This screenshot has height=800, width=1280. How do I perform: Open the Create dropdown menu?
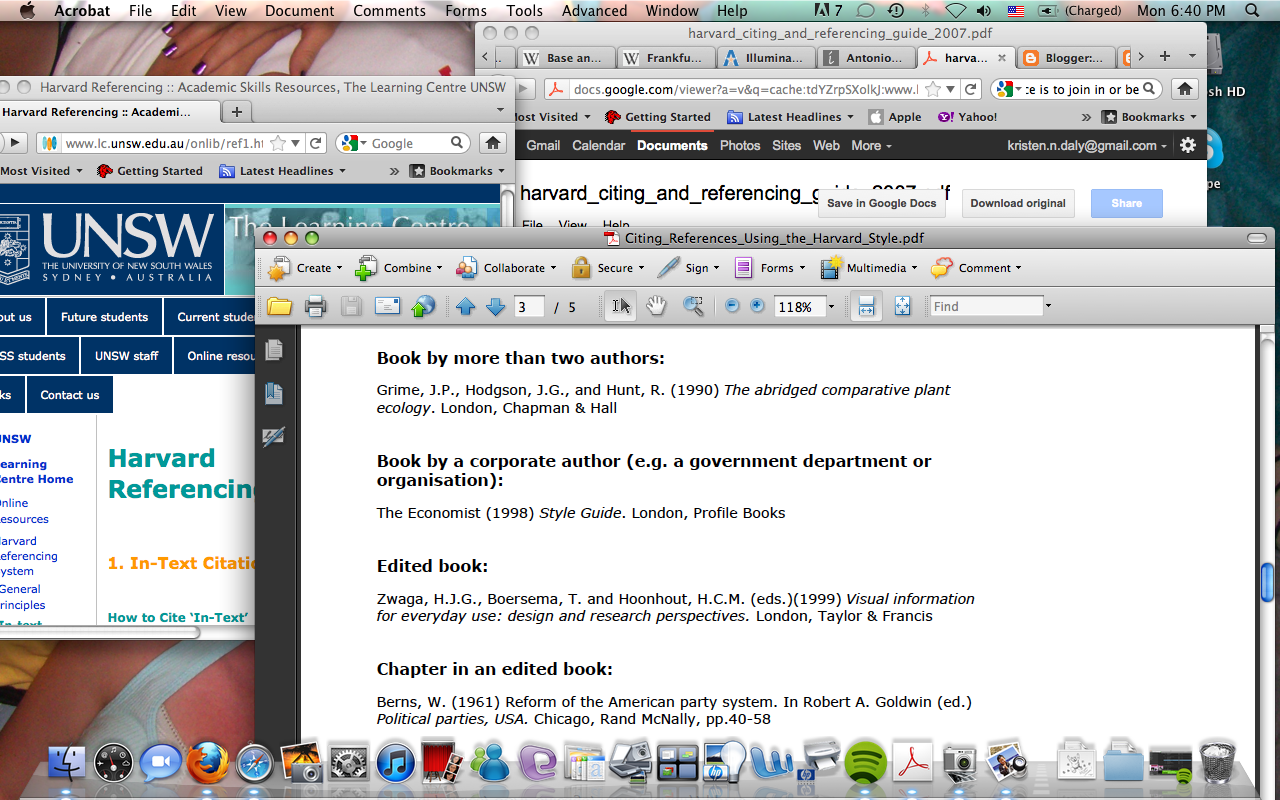(x=305, y=268)
